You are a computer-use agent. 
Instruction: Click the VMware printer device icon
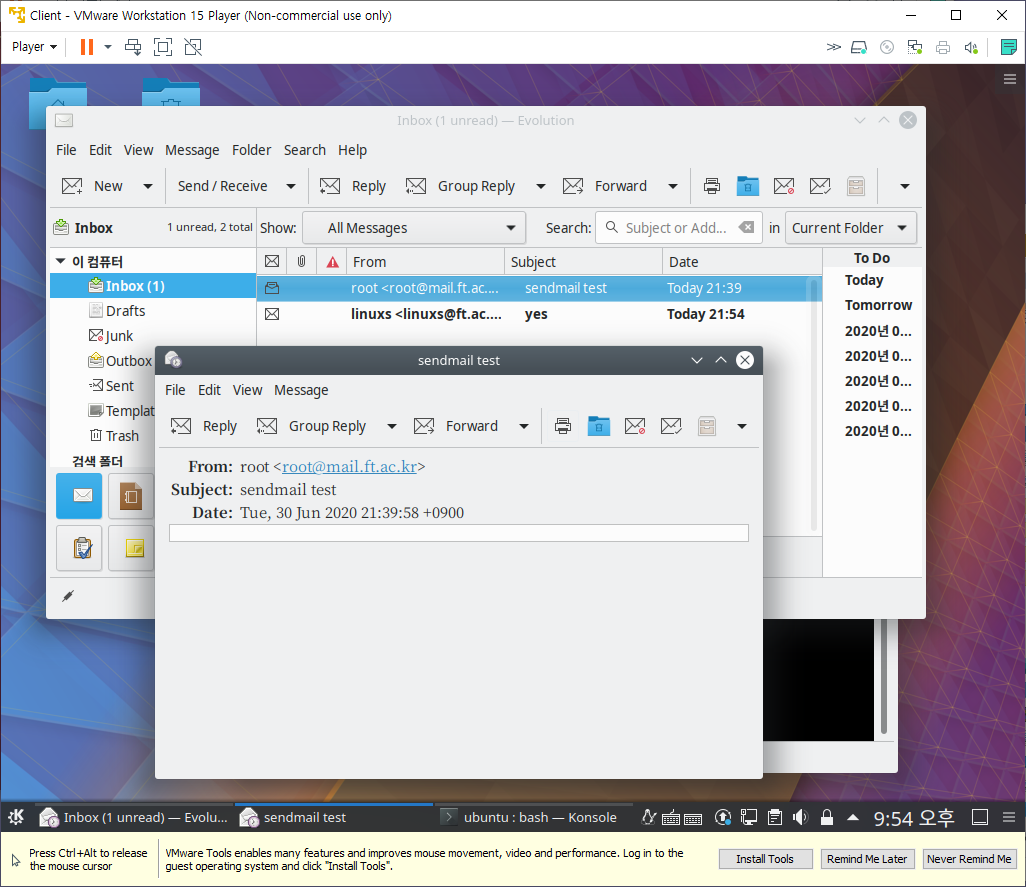[943, 47]
